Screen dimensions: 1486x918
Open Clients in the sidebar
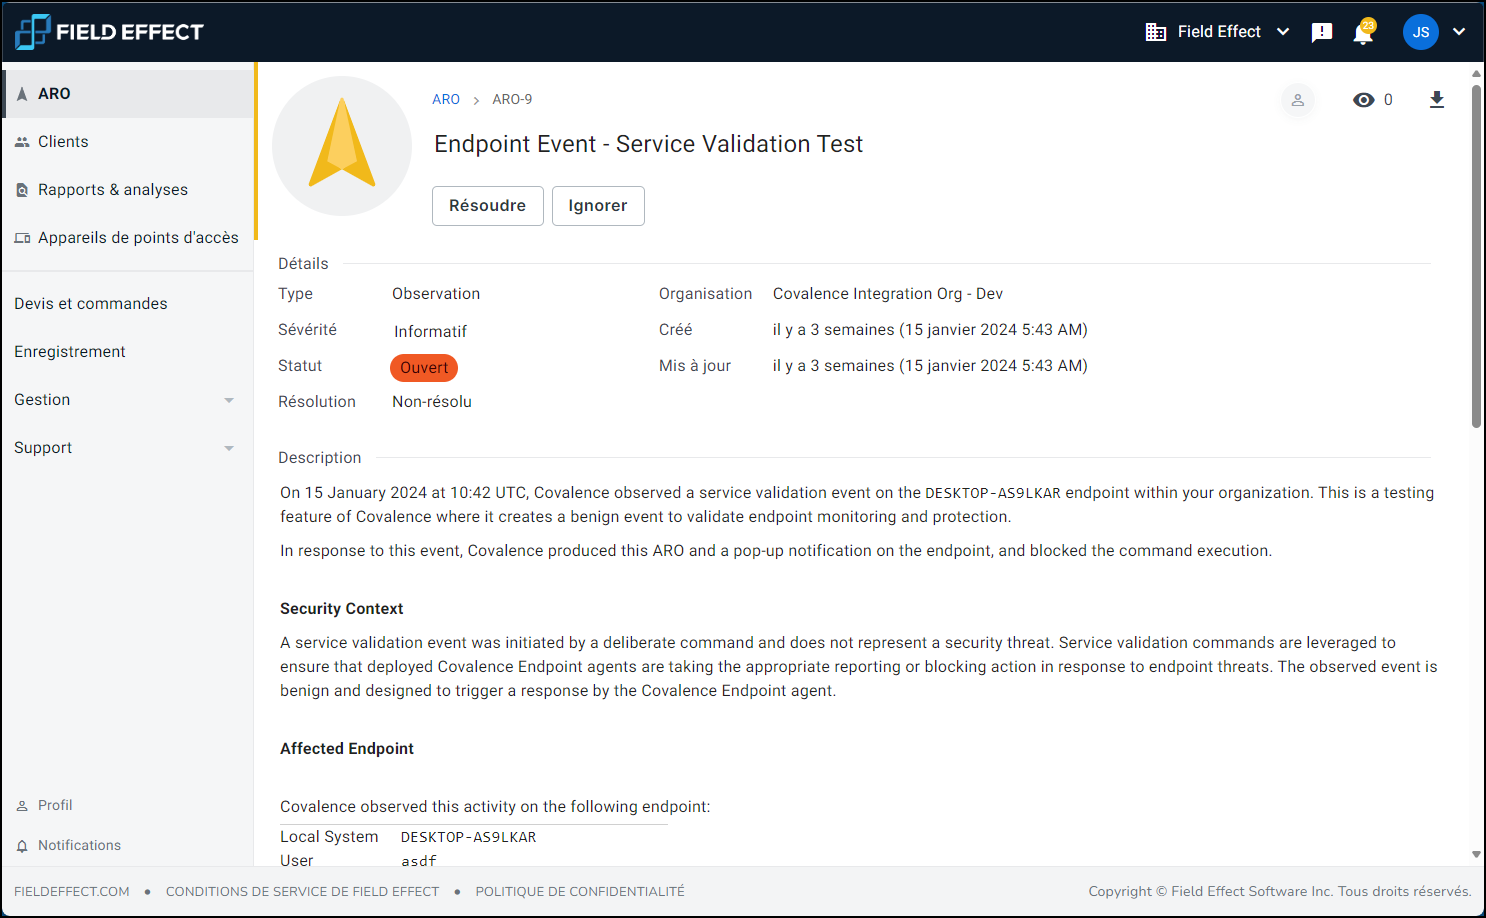point(129,142)
